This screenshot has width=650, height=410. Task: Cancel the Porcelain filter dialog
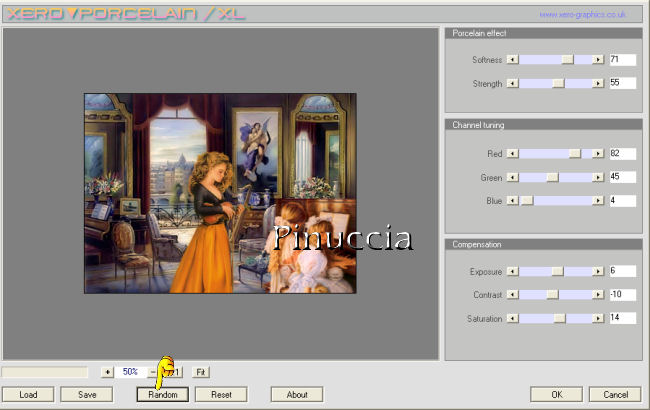[616, 395]
